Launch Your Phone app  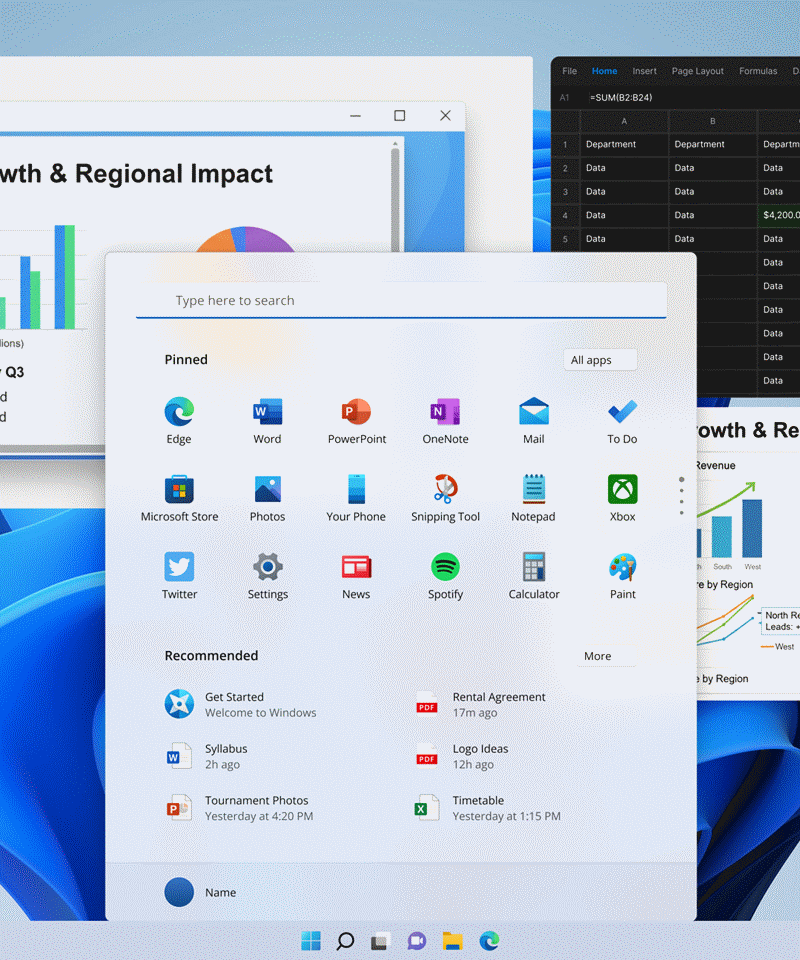pos(356,498)
